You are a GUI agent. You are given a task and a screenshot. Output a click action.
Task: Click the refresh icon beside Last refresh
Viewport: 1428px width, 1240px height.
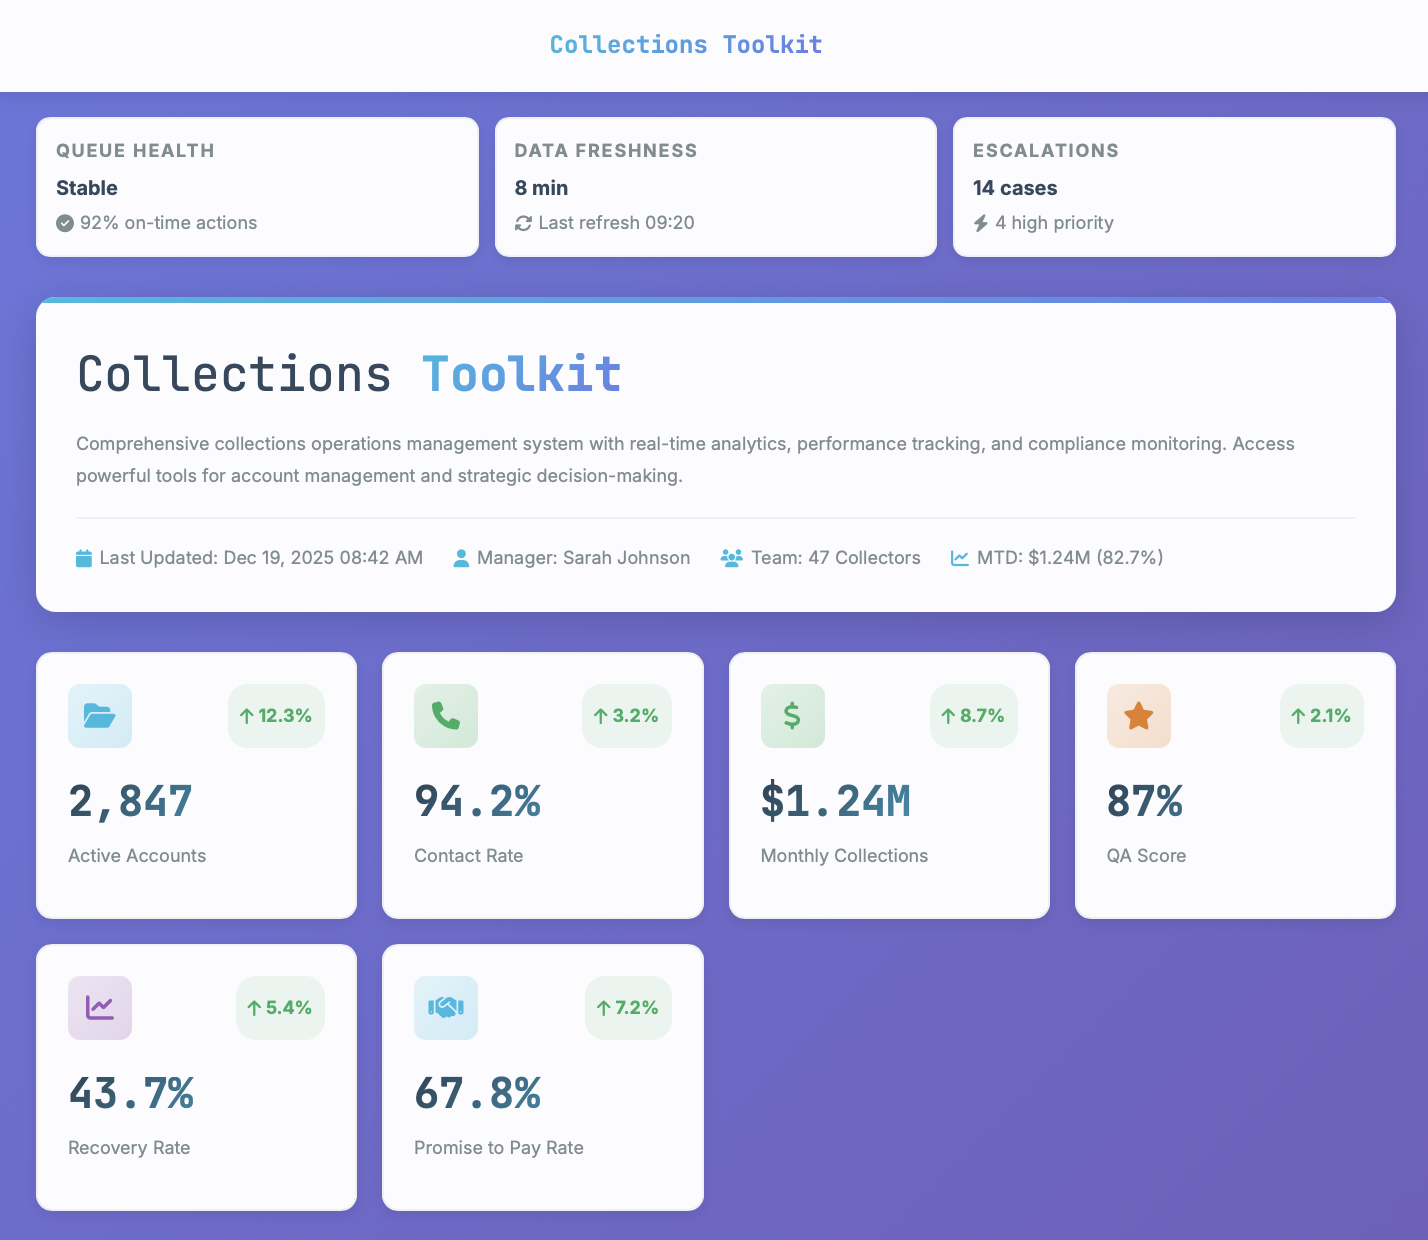(523, 223)
